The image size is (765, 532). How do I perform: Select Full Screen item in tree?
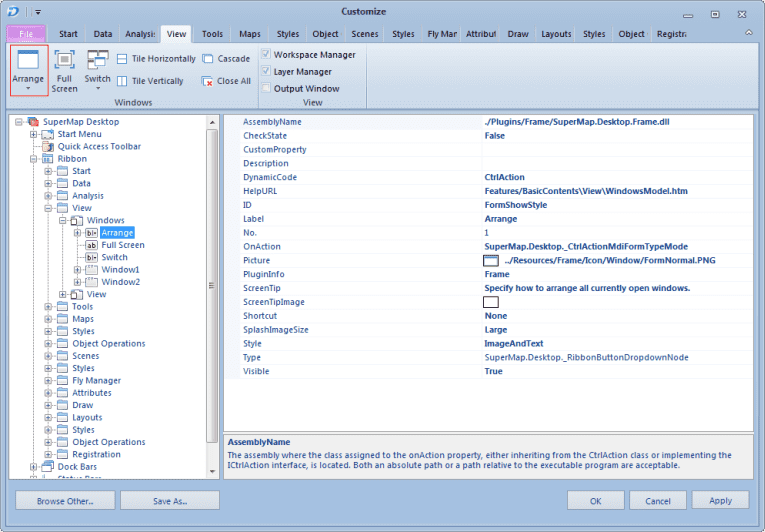pyautogui.click(x=123, y=245)
